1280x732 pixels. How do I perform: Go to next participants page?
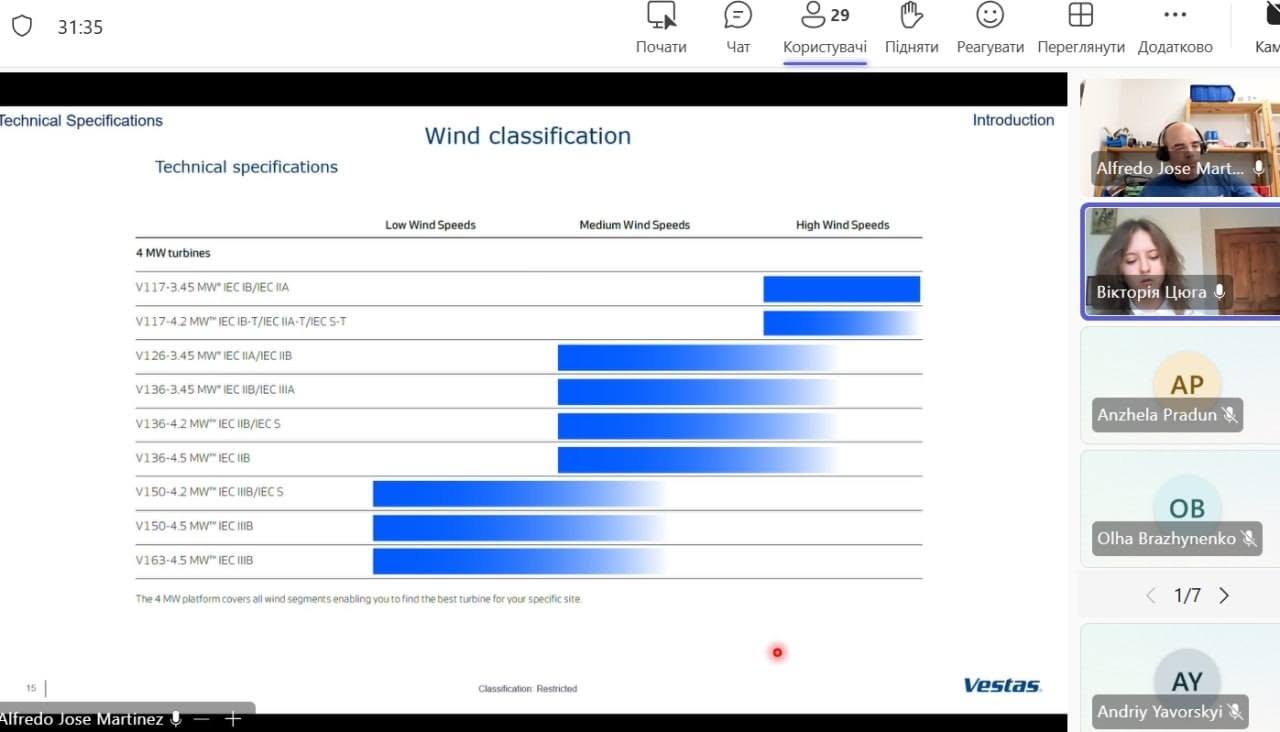pyautogui.click(x=1224, y=596)
